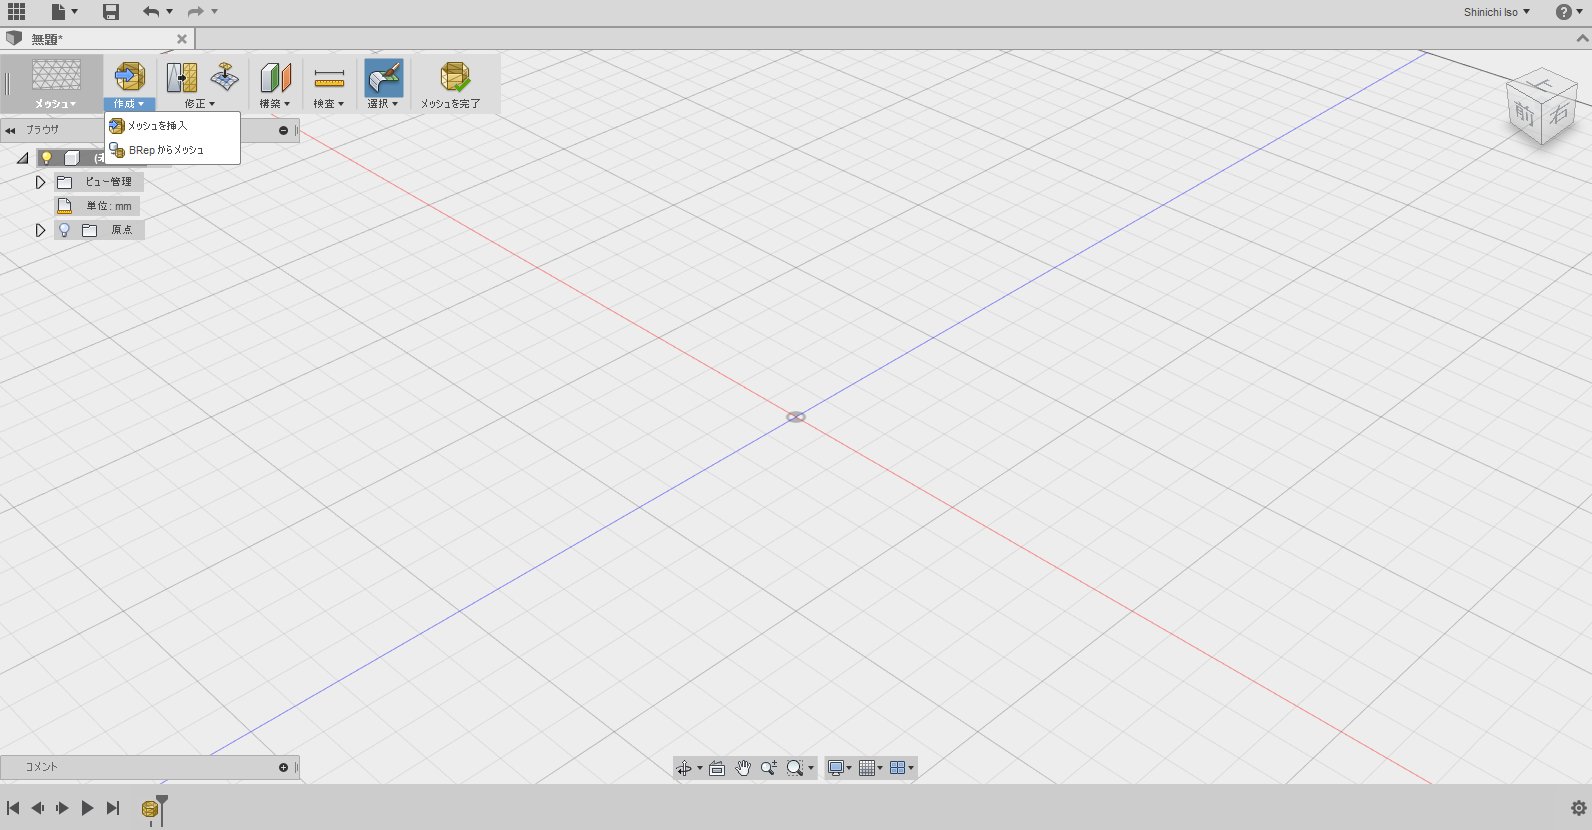The width and height of the screenshot is (1592, 830).
Task: Select the mesh reduce tool icon in 修正
Action: tap(181, 77)
